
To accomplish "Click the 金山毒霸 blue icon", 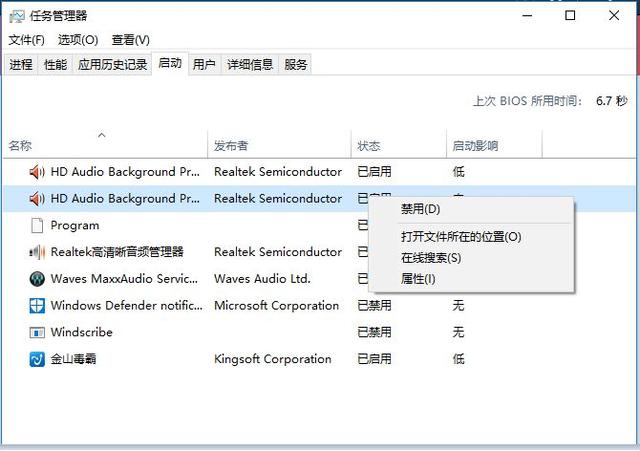I will (37, 359).
